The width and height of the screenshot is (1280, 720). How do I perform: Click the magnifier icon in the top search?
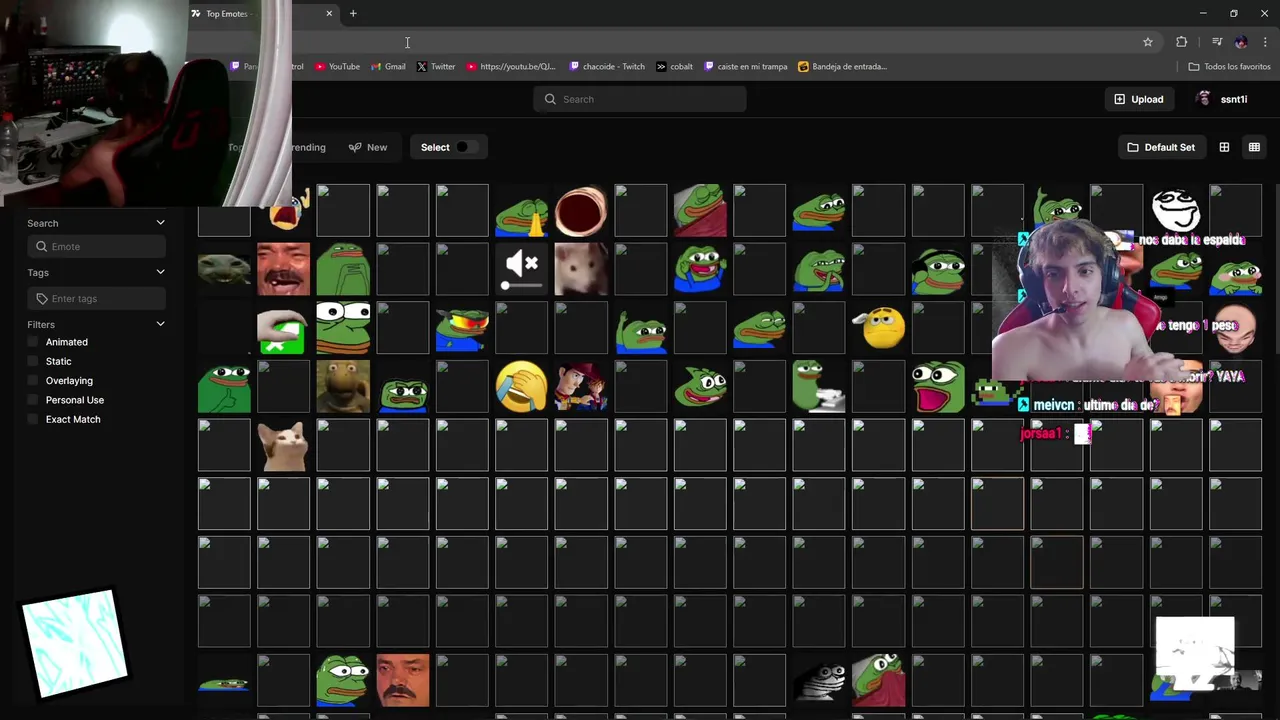coord(550,99)
